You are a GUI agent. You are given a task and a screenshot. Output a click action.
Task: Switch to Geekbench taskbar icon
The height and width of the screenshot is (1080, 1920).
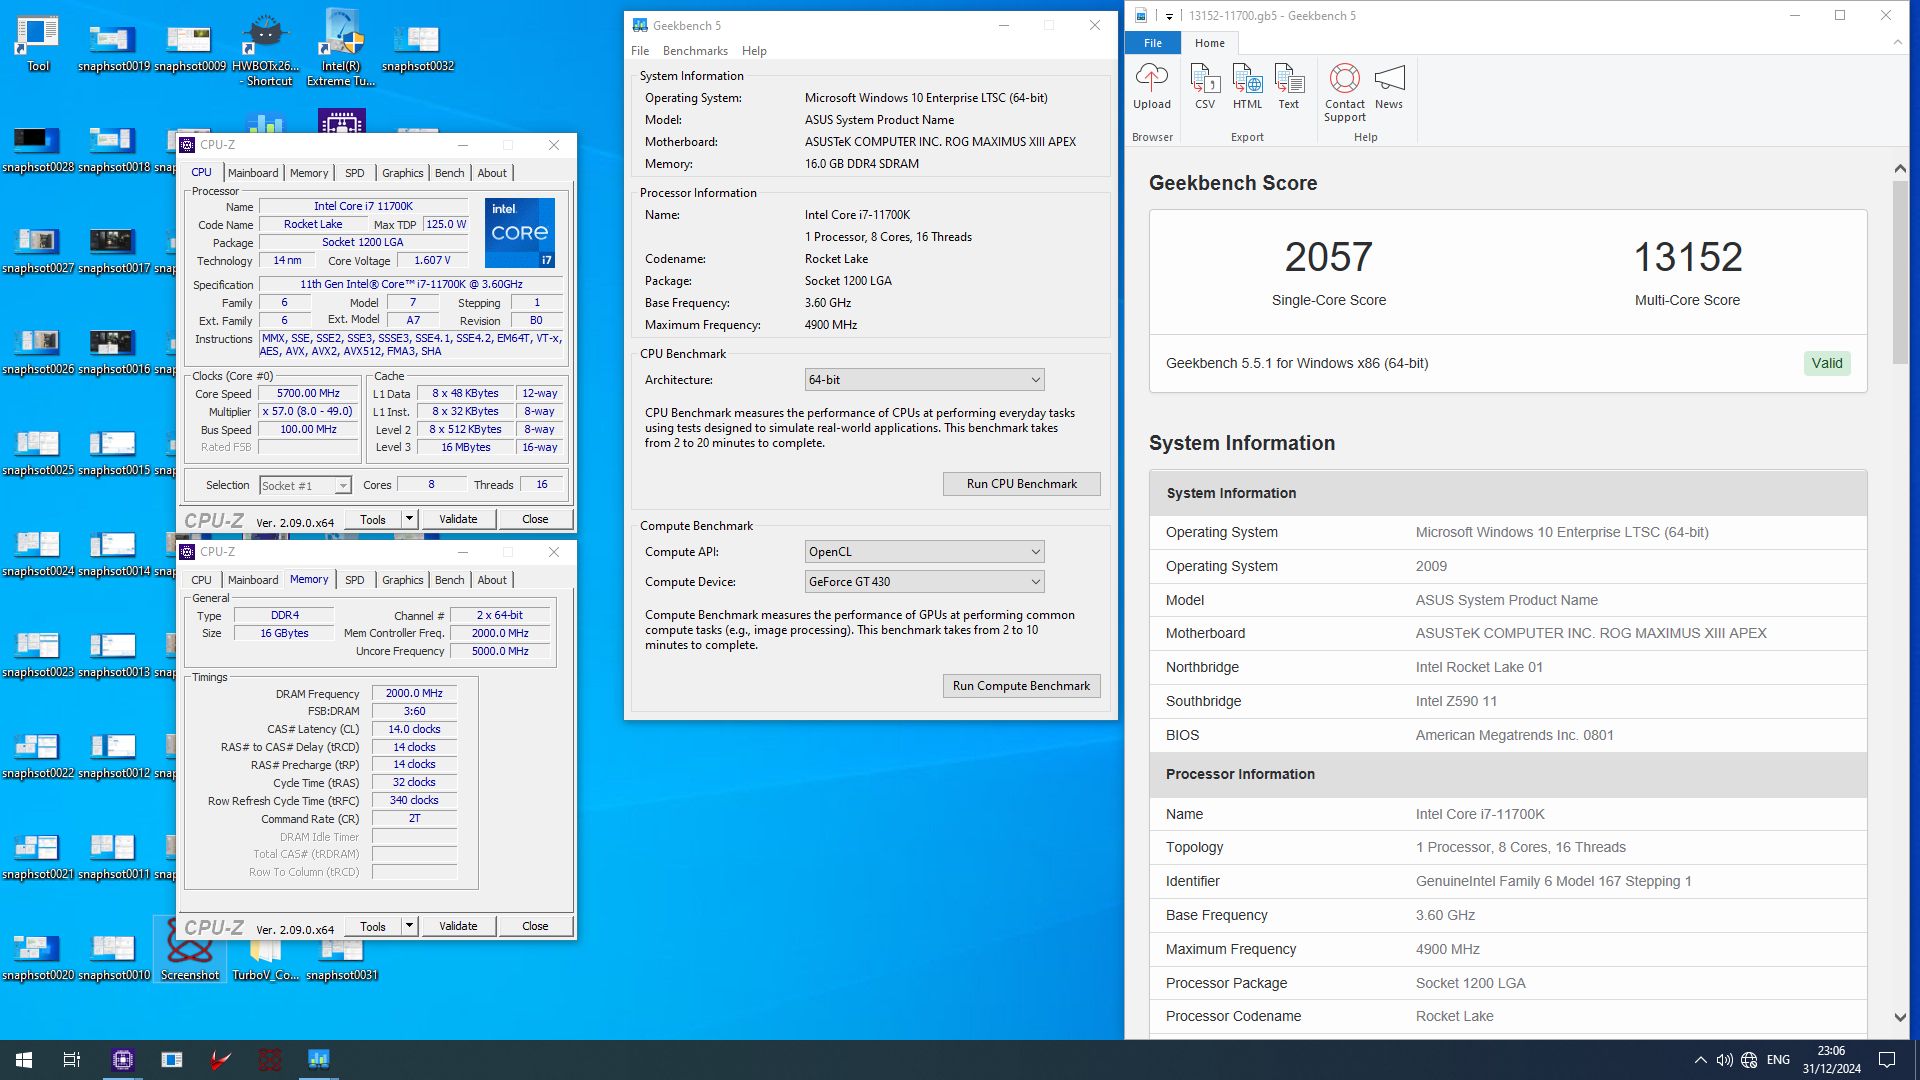tap(319, 1060)
